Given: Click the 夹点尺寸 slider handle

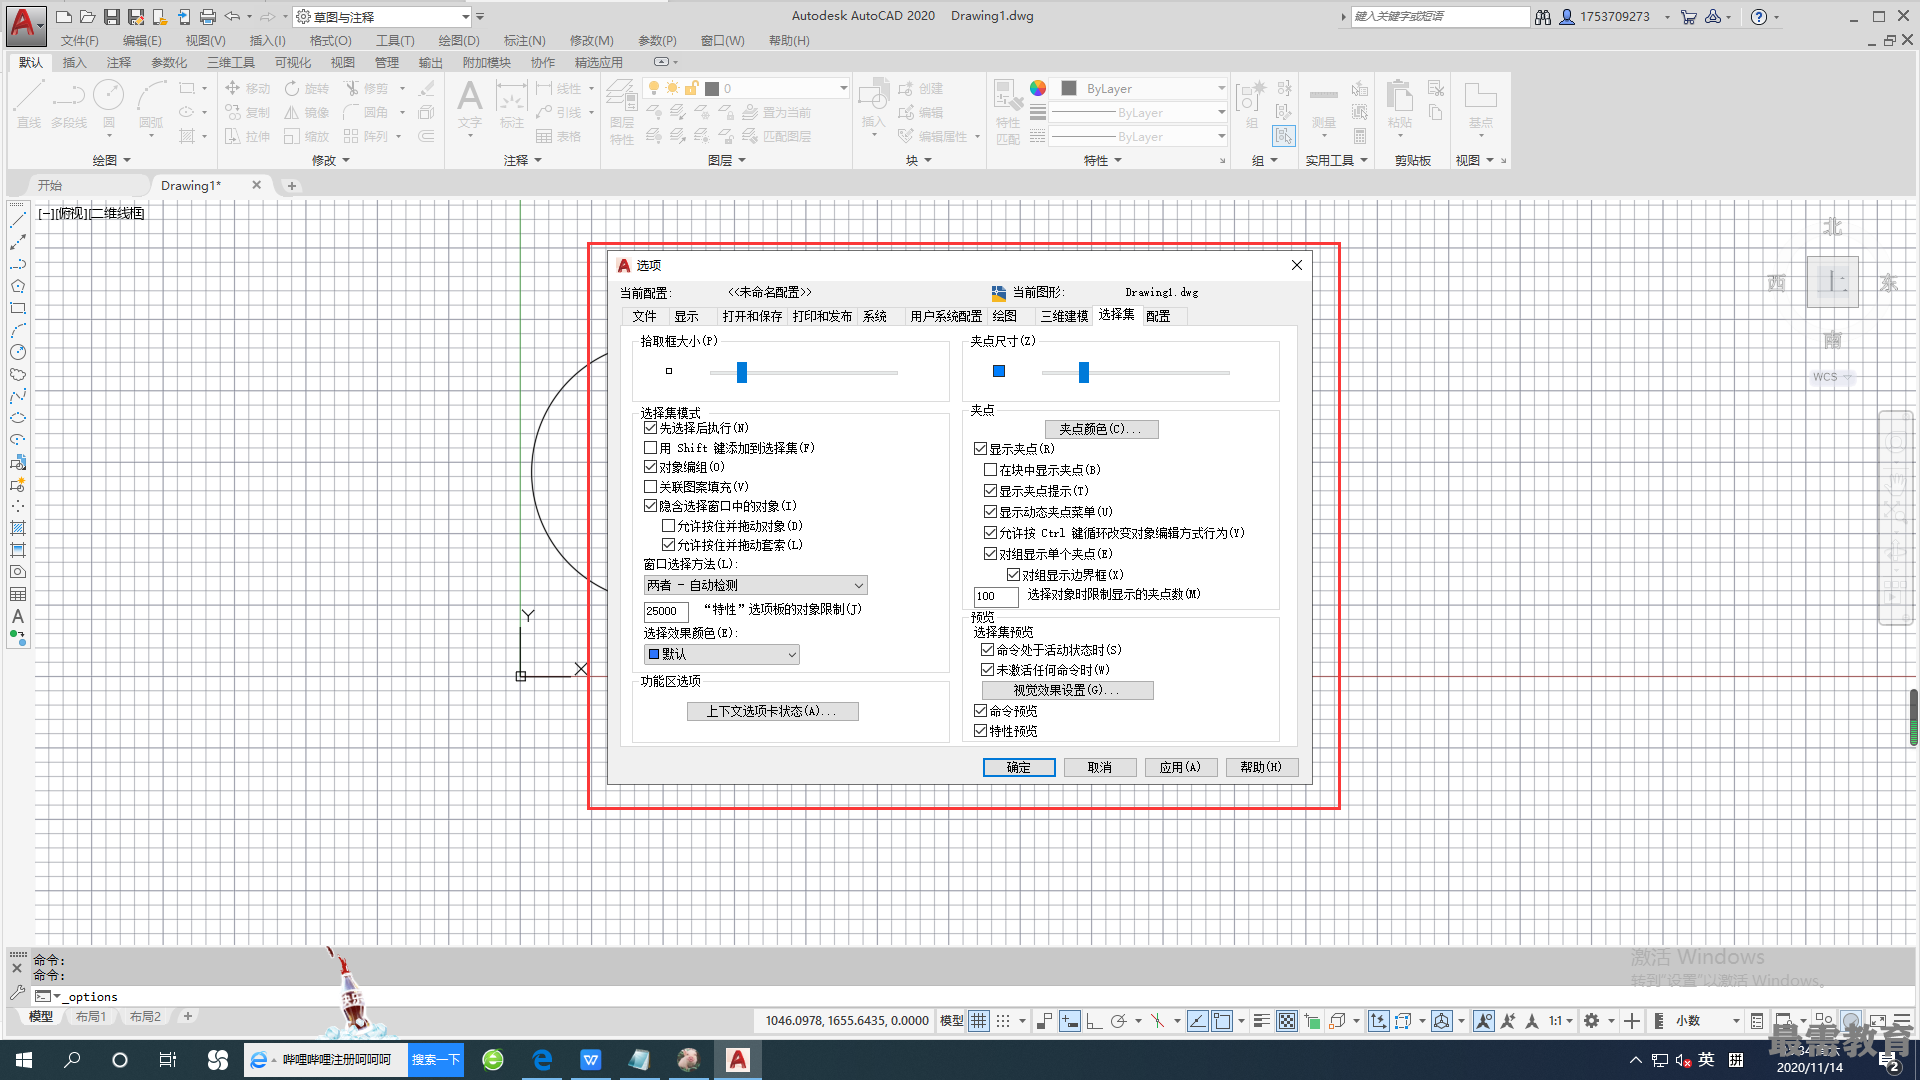Looking at the screenshot, I should pos(1084,372).
